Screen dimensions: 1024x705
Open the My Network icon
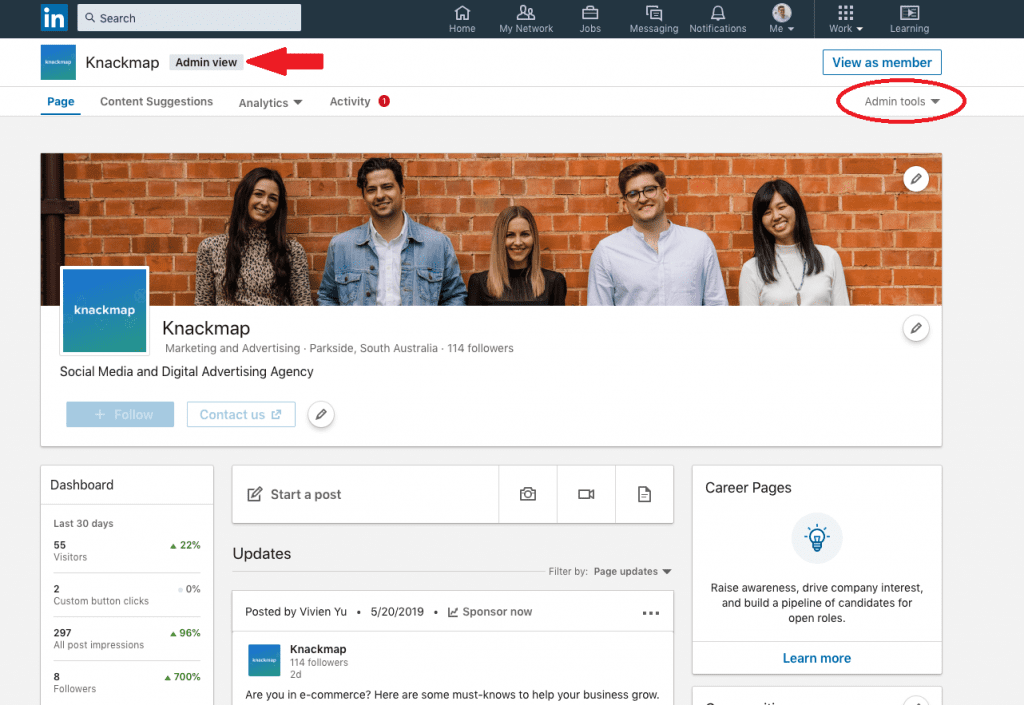pyautogui.click(x=526, y=19)
